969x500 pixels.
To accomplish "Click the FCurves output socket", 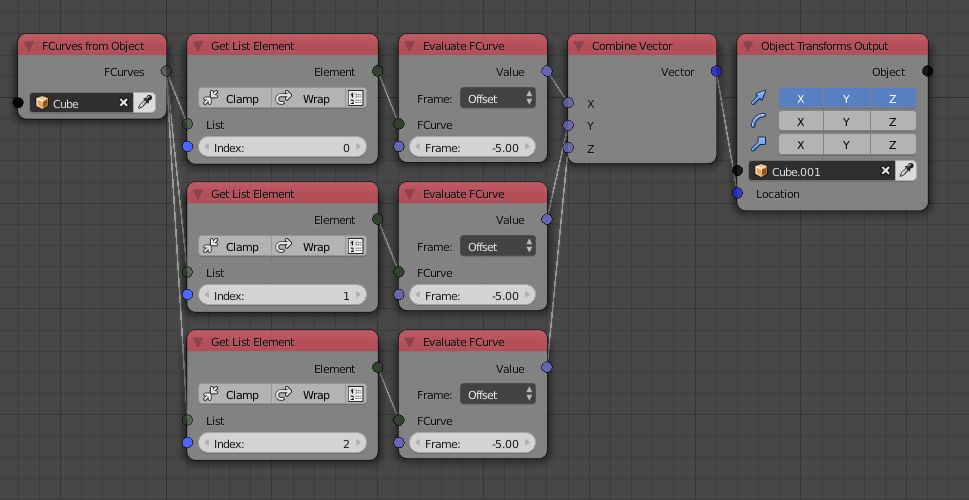I will coord(166,71).
